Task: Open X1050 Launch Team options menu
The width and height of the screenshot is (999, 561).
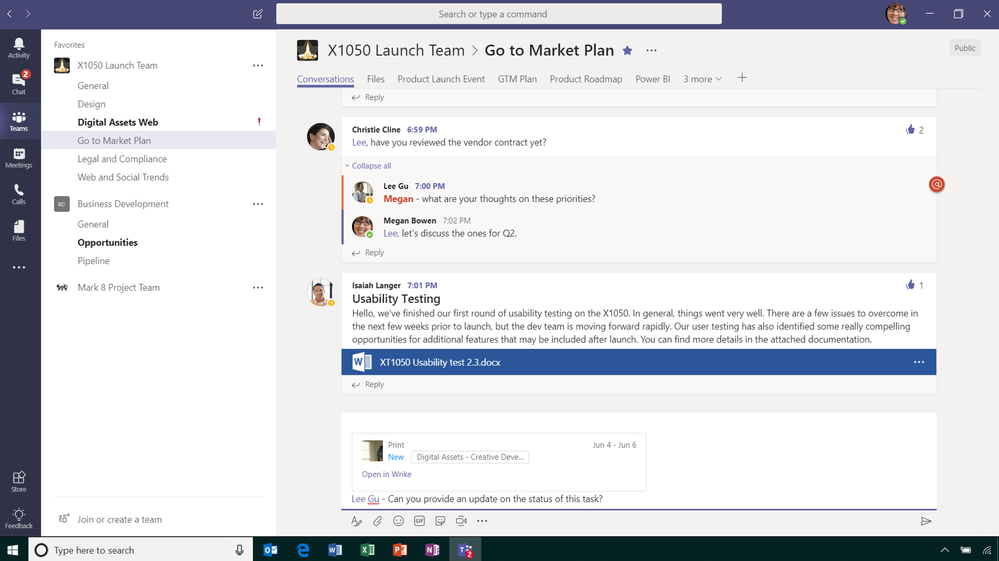Action: point(257,66)
